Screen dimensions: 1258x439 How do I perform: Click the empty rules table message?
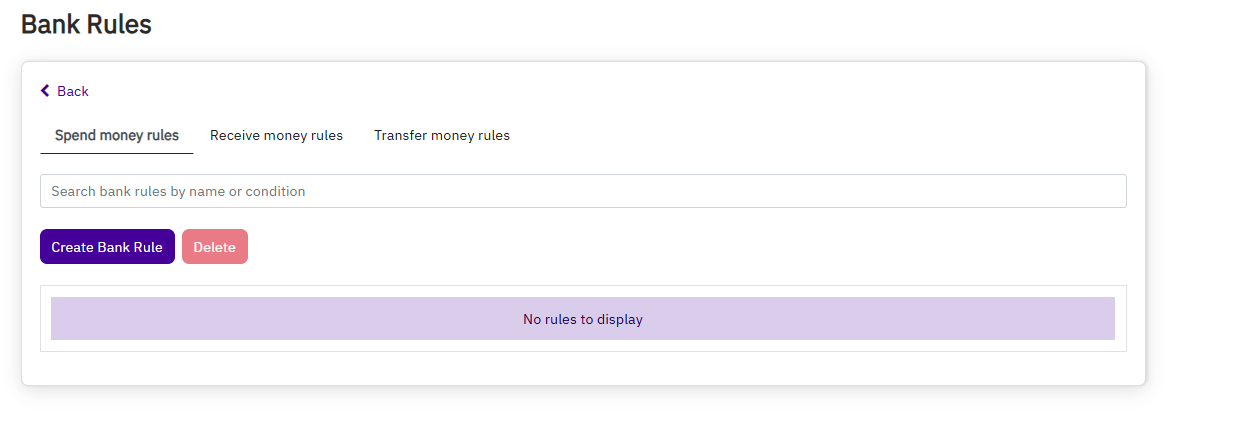[583, 319]
